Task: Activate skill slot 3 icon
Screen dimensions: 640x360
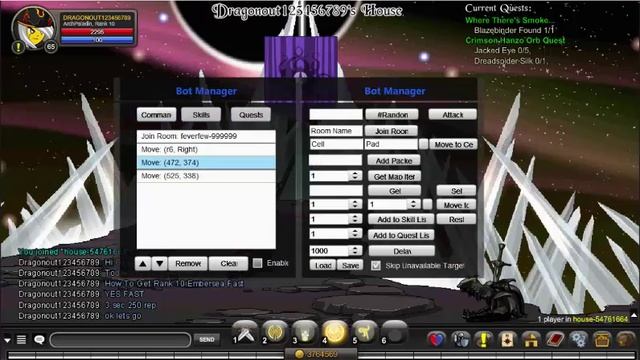Action: [x=304, y=333]
